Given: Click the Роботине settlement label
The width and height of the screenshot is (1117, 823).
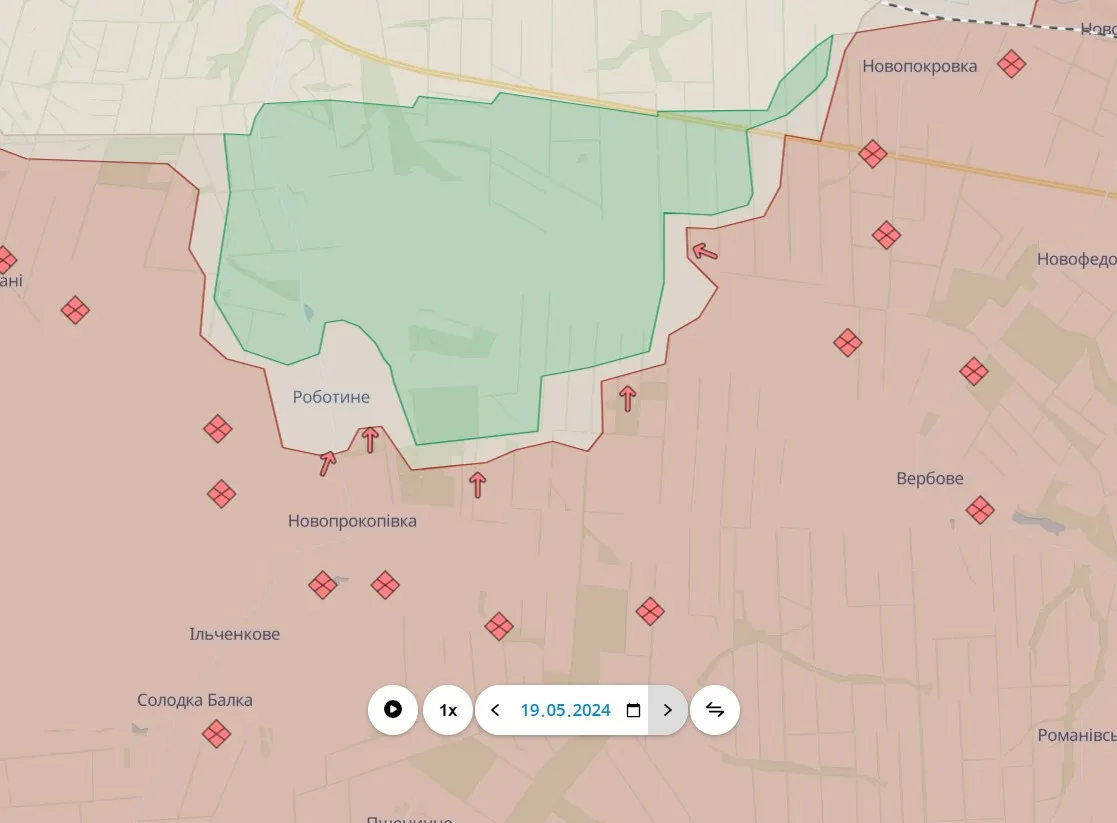Looking at the screenshot, I should click(x=331, y=397).
